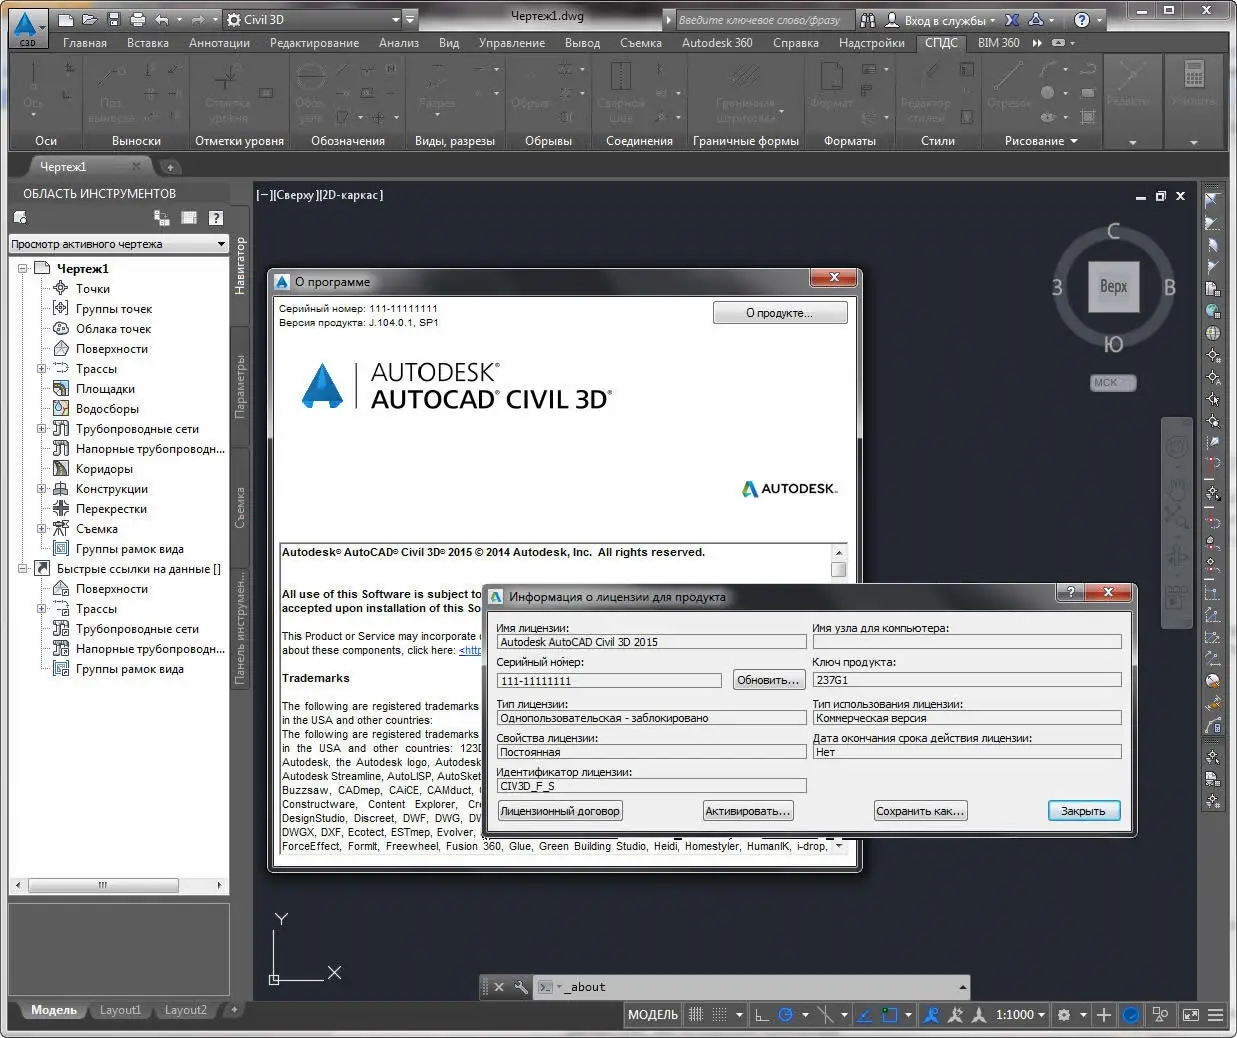Screen dimensions: 1237x1038
Task: Click the Закрыть button in license dialog
Action: tap(1083, 811)
